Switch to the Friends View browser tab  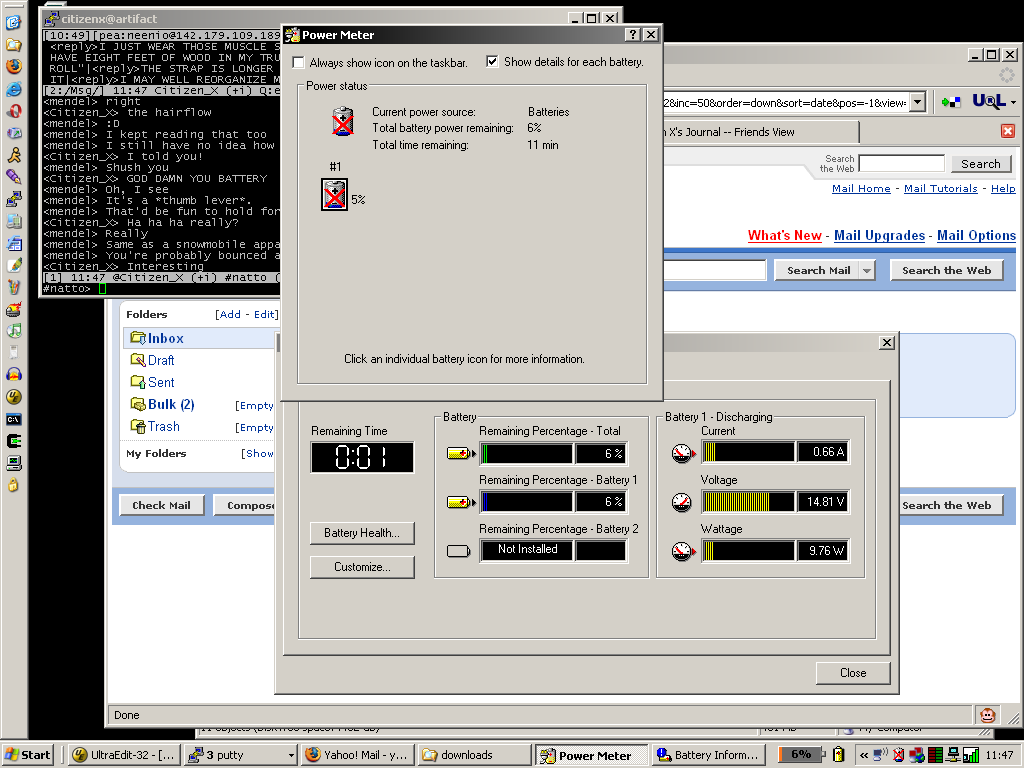[754, 131]
